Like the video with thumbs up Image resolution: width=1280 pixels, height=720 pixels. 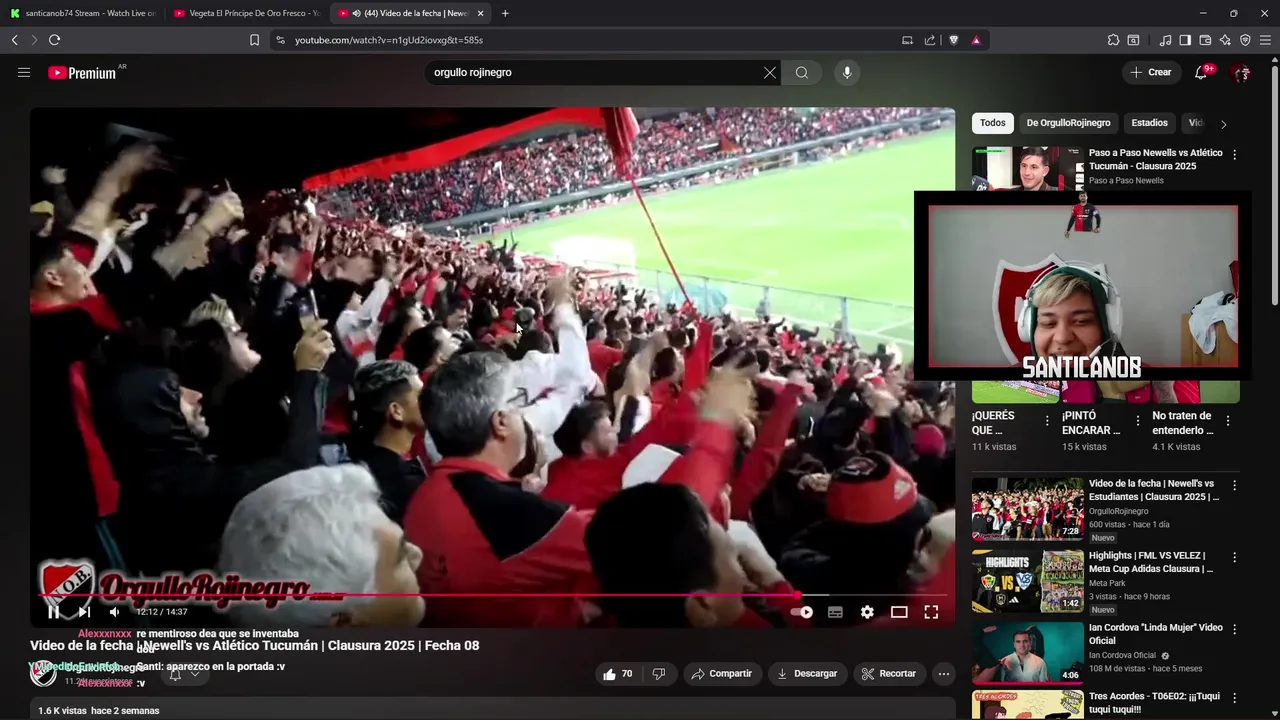[619, 674]
